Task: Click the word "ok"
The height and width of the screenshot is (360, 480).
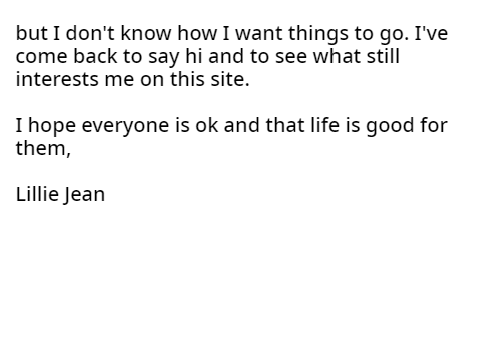Action: tap(207, 125)
